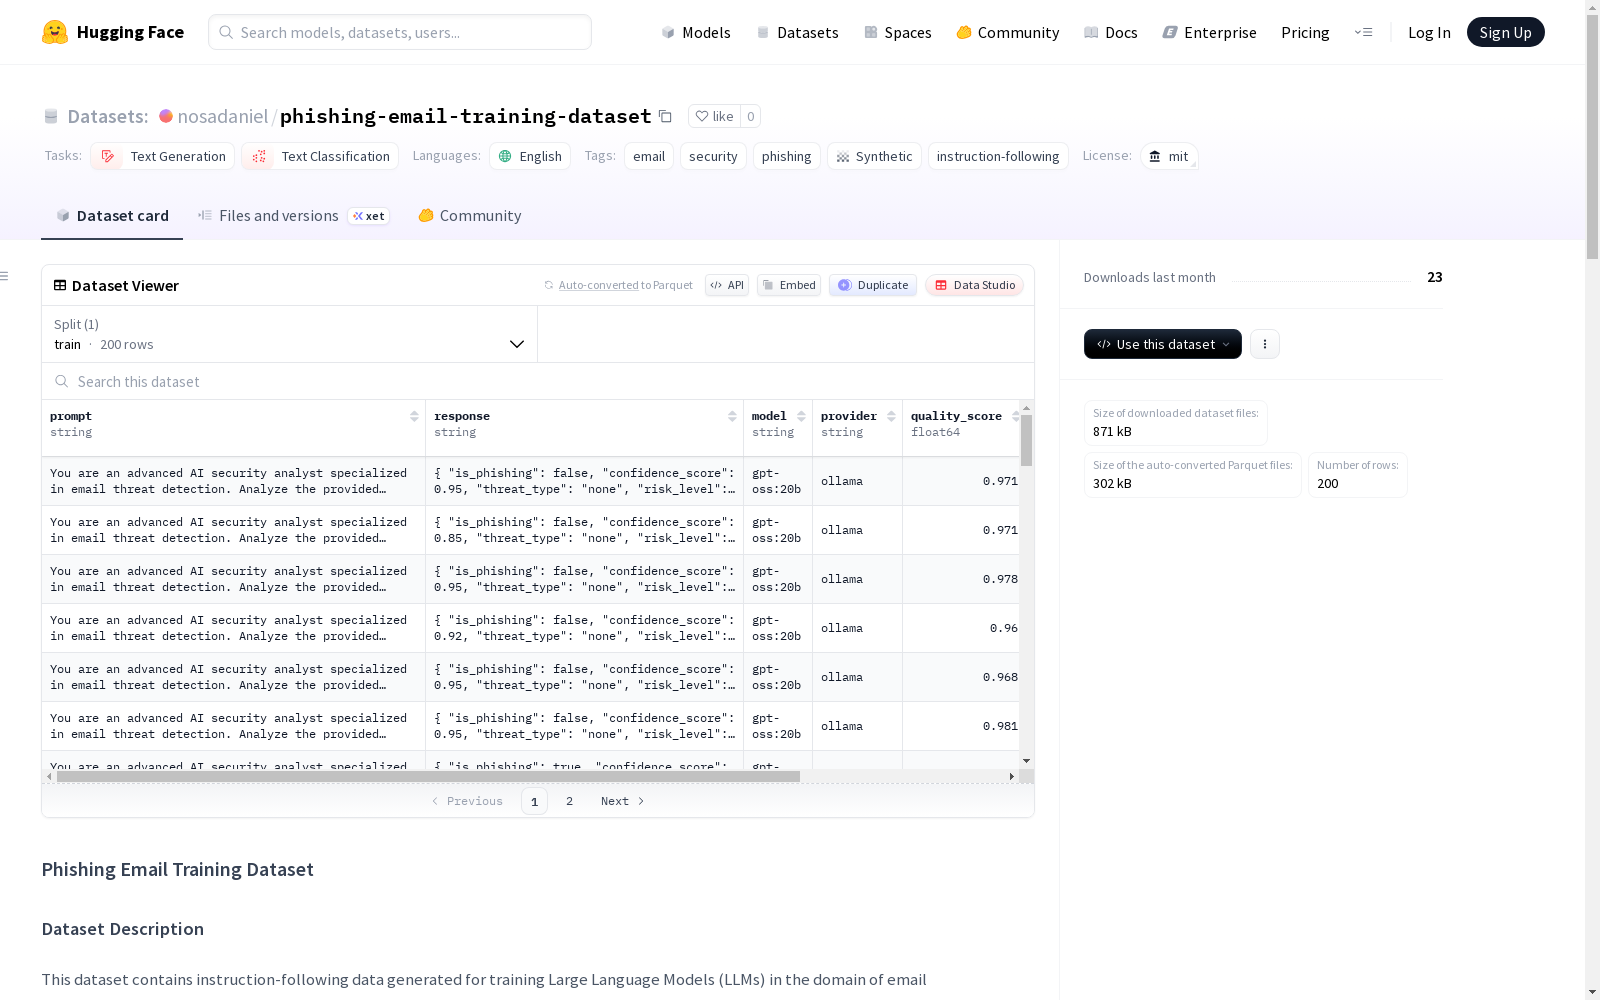Switch to Files and versions tab
Screen dimensions: 1600x1000
click(x=293, y=215)
